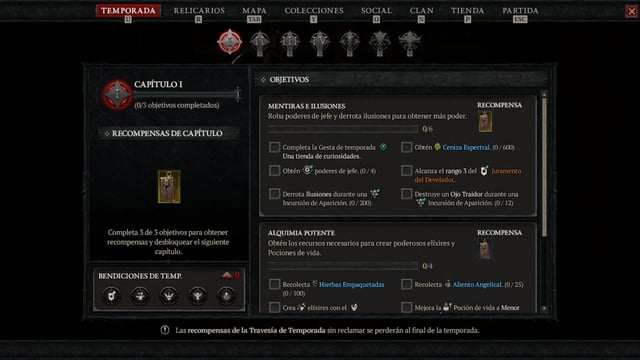640x360 pixels.
Task: Open the Juramento del Develador link
Action: pyautogui.click(x=468, y=175)
